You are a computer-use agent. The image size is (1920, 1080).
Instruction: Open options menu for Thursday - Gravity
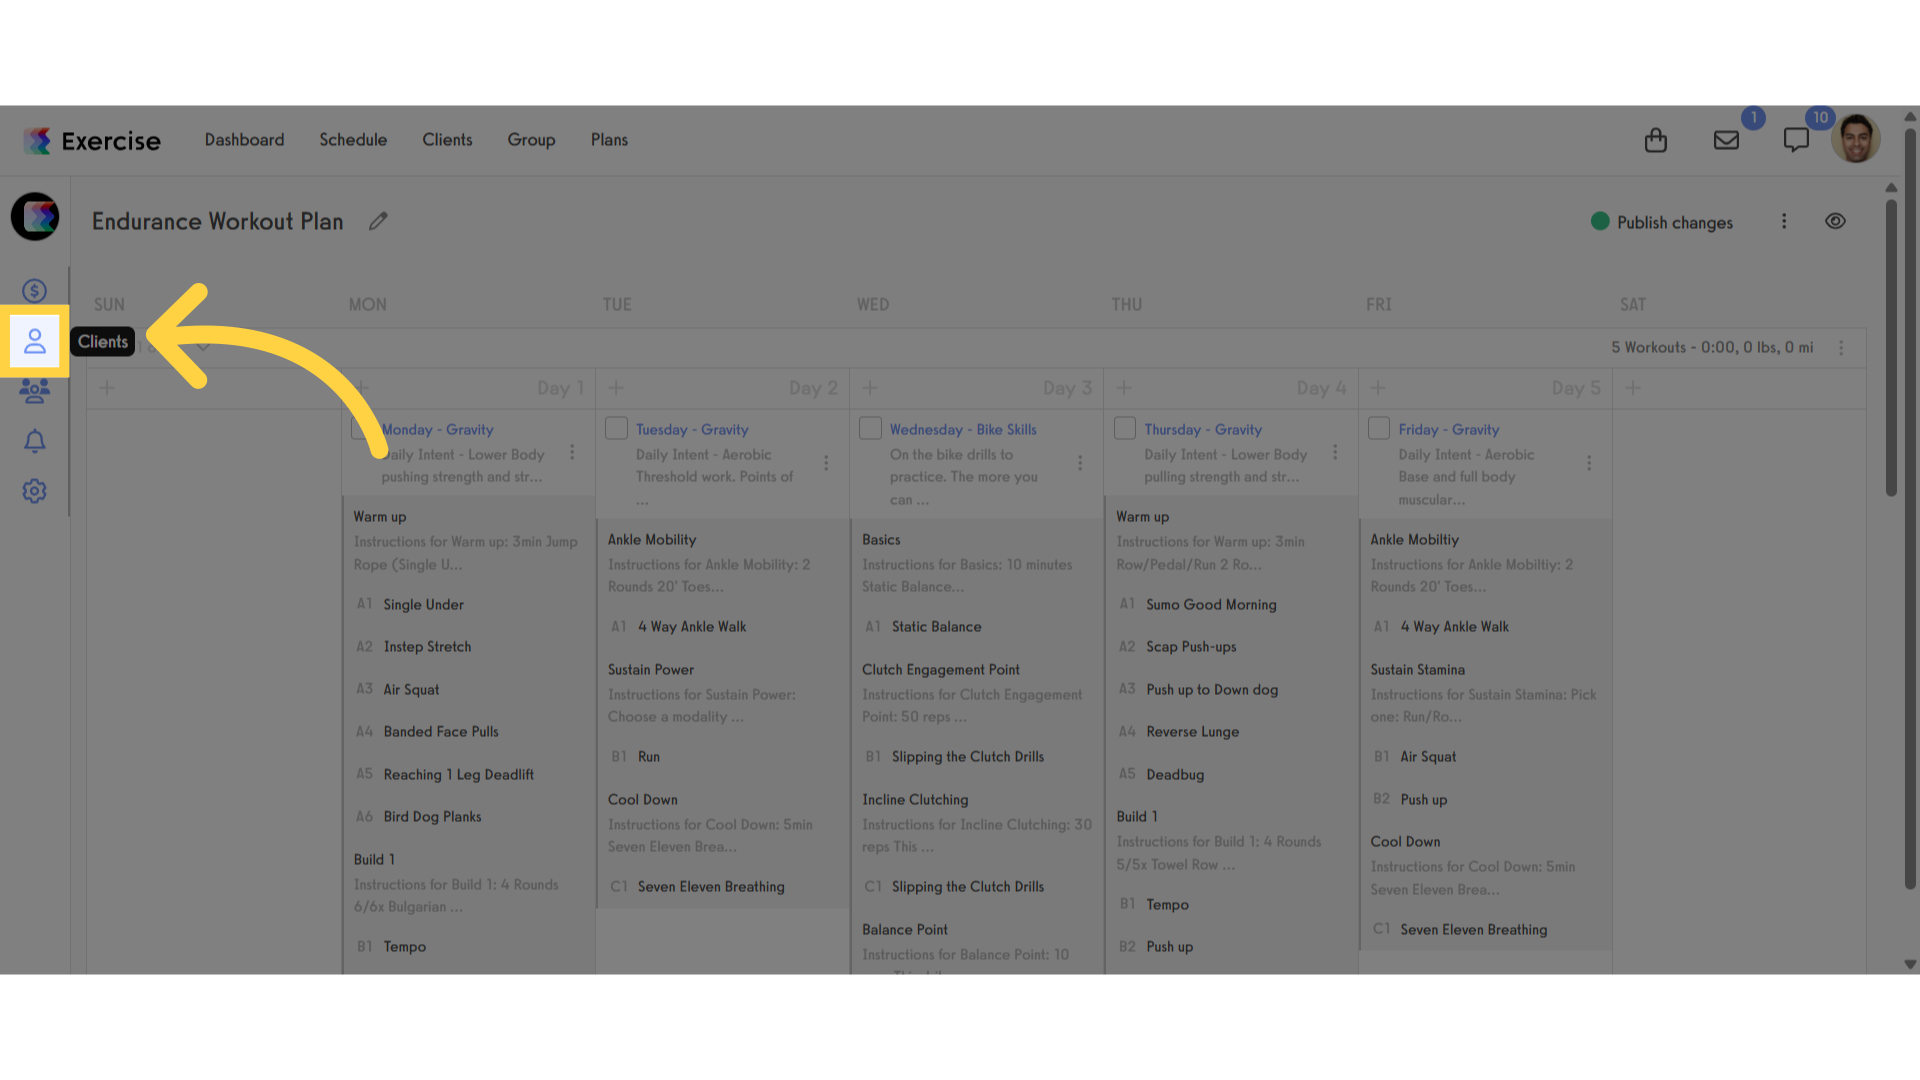1335,453
